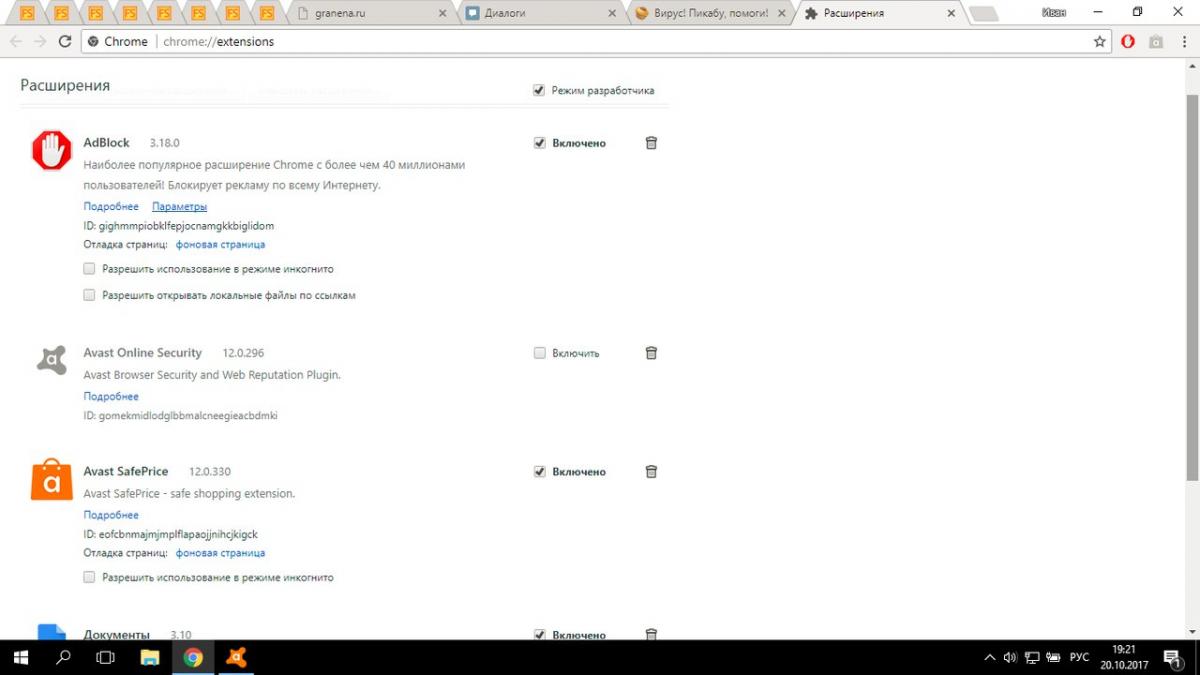The width and height of the screenshot is (1200, 675).
Task: Allow AdBlock in incognito mode
Action: click(x=90, y=269)
